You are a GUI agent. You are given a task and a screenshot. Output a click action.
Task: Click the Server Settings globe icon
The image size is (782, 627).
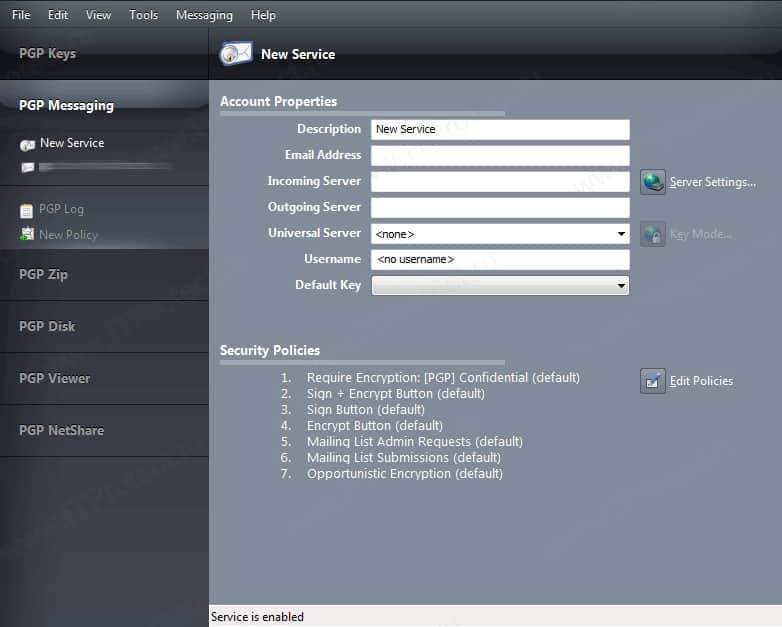tap(652, 182)
